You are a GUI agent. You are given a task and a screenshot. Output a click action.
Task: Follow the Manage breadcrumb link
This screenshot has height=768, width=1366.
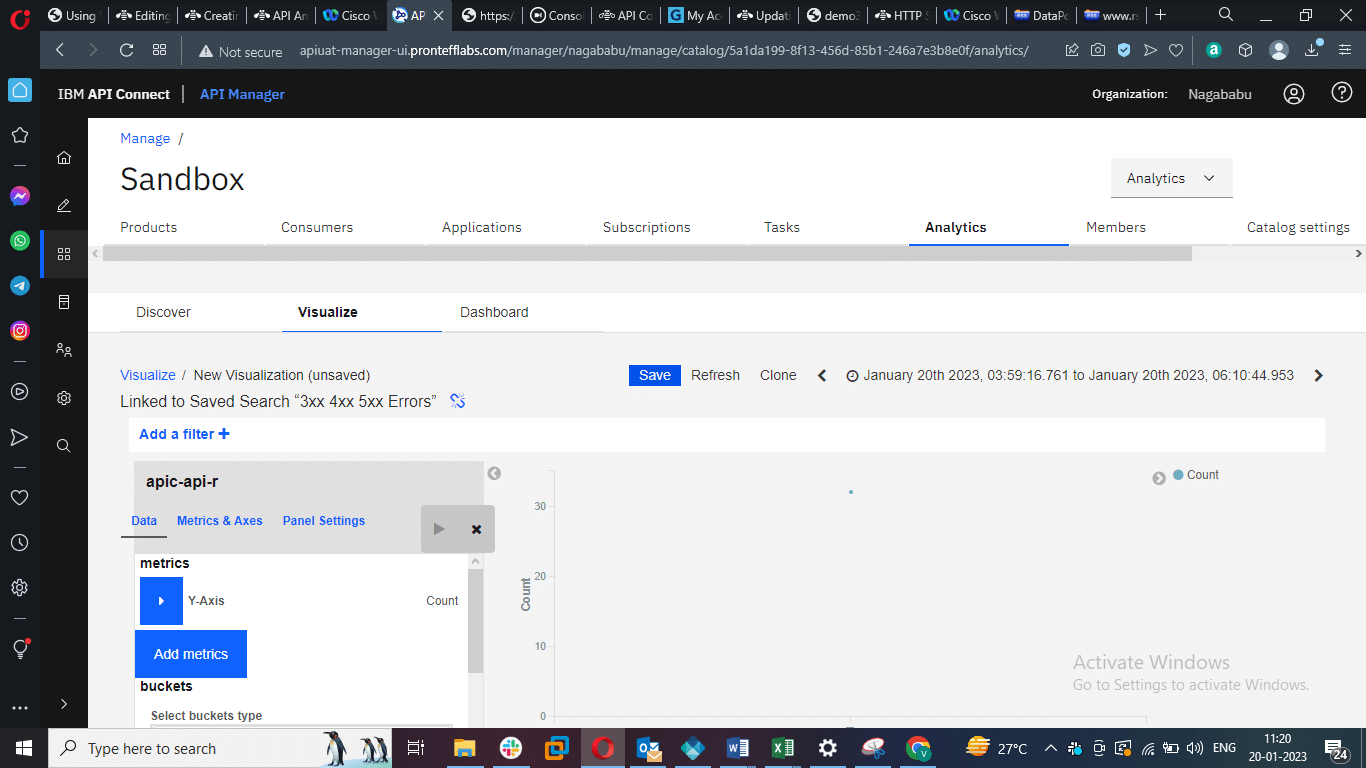[x=145, y=138]
